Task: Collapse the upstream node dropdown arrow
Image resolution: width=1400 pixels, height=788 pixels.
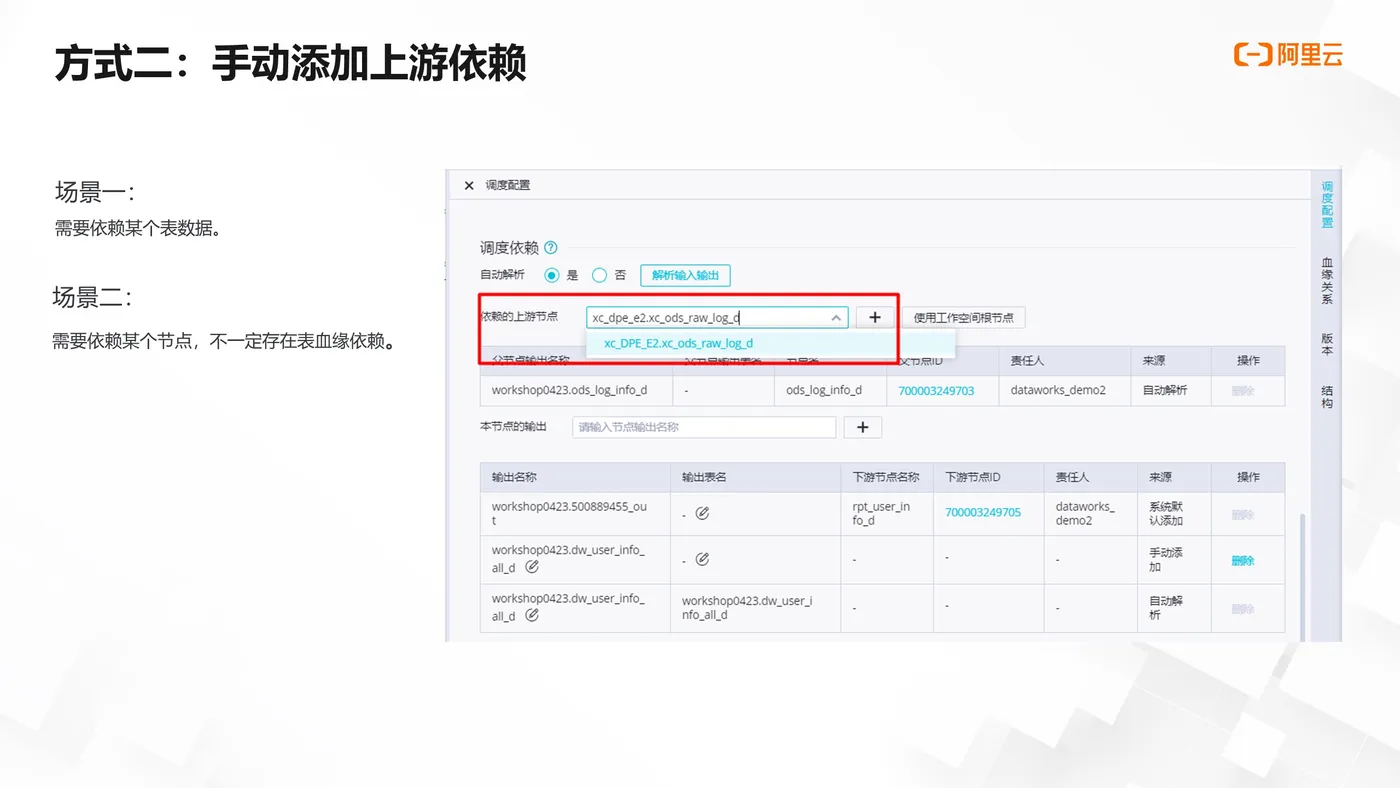Action: [836, 318]
